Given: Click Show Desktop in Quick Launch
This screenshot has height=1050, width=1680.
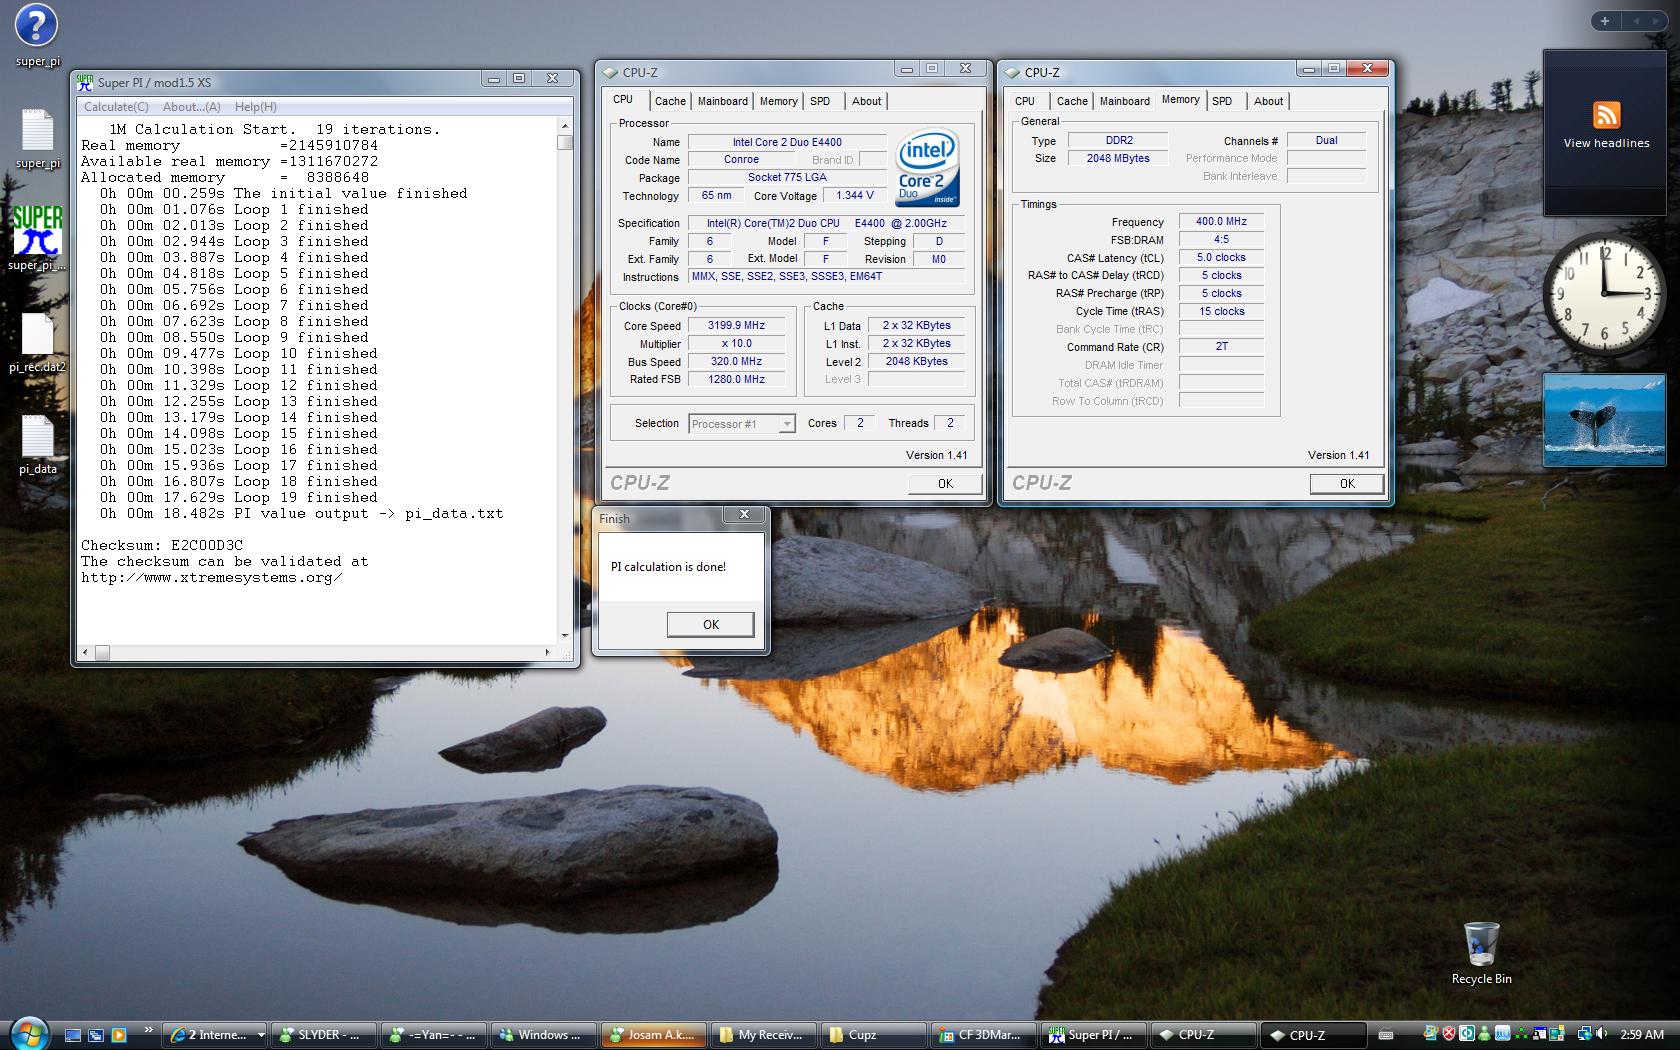Looking at the screenshot, I should pyautogui.click(x=73, y=1035).
